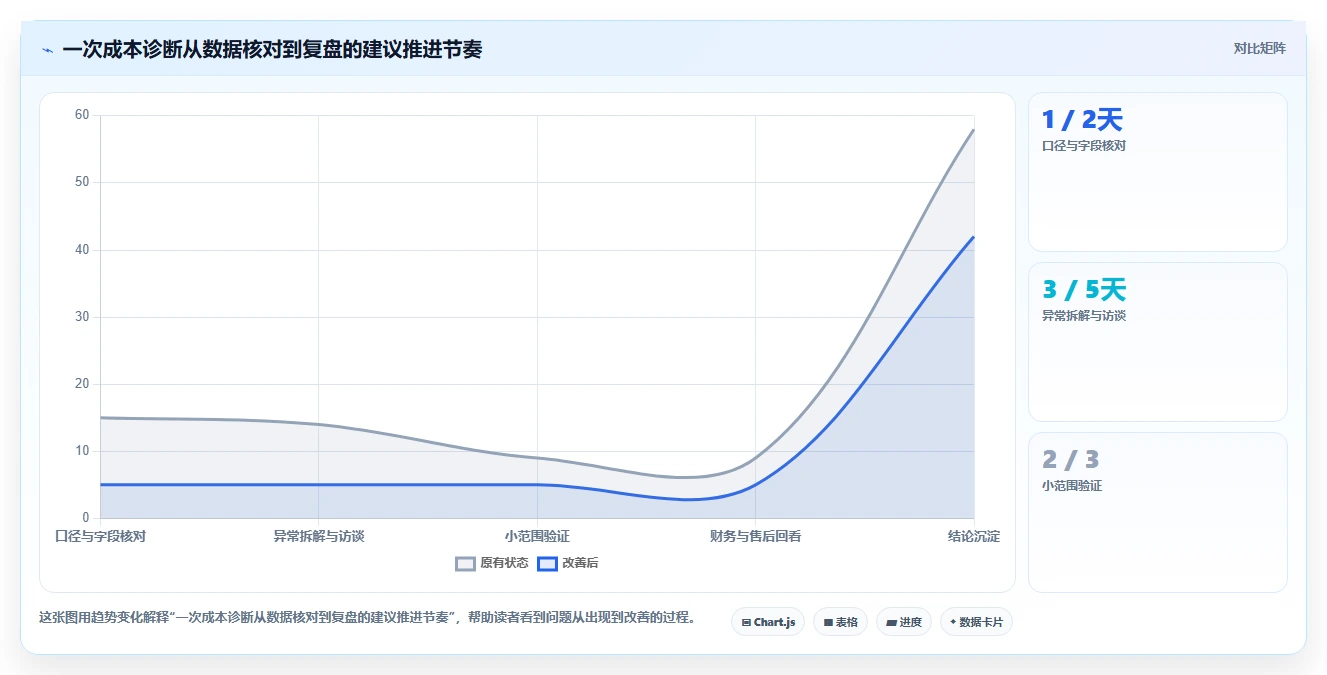Screen dimensions: 1327x675
Task: Click x-axis label 口径与字段核对
Action: [x=100, y=536]
